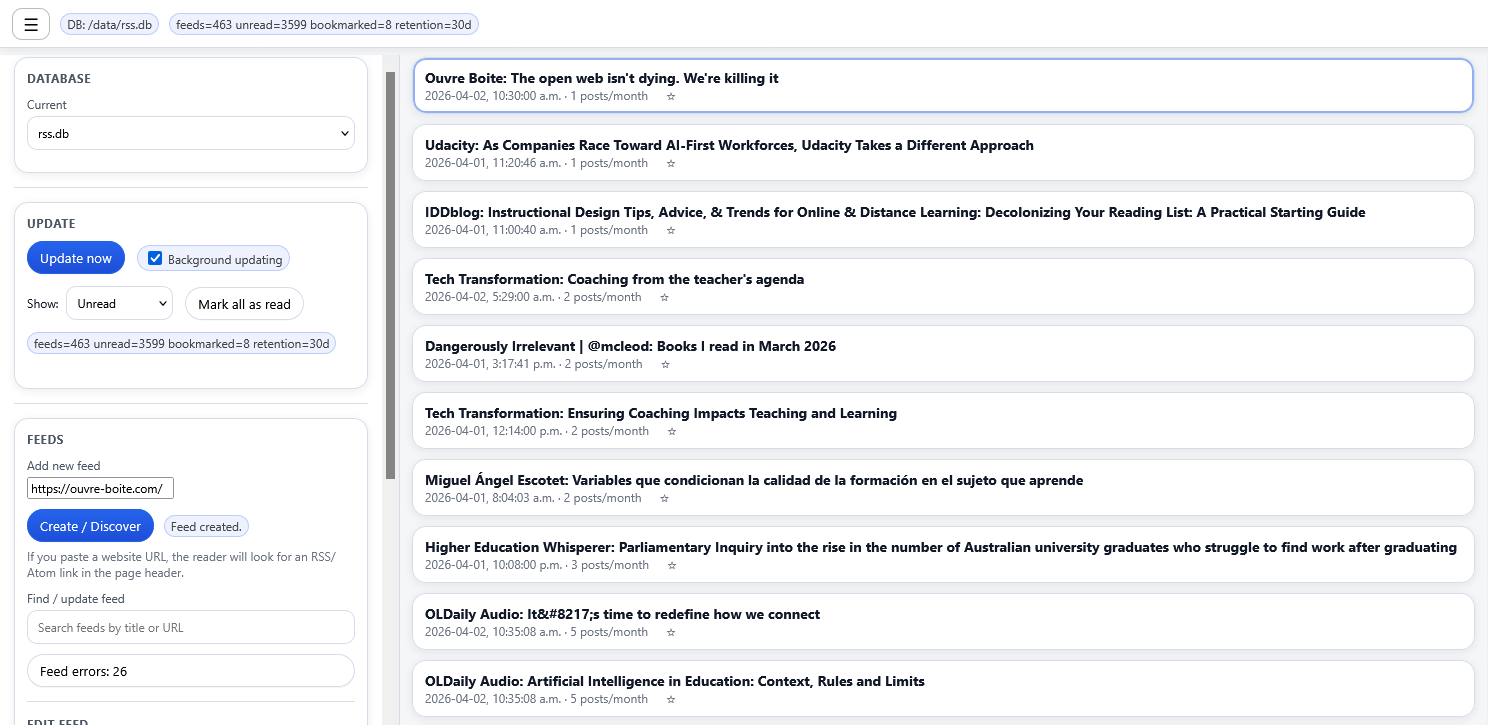Star the Udacity AI-First Workforces post
The height and width of the screenshot is (725, 1488).
pyautogui.click(x=671, y=164)
